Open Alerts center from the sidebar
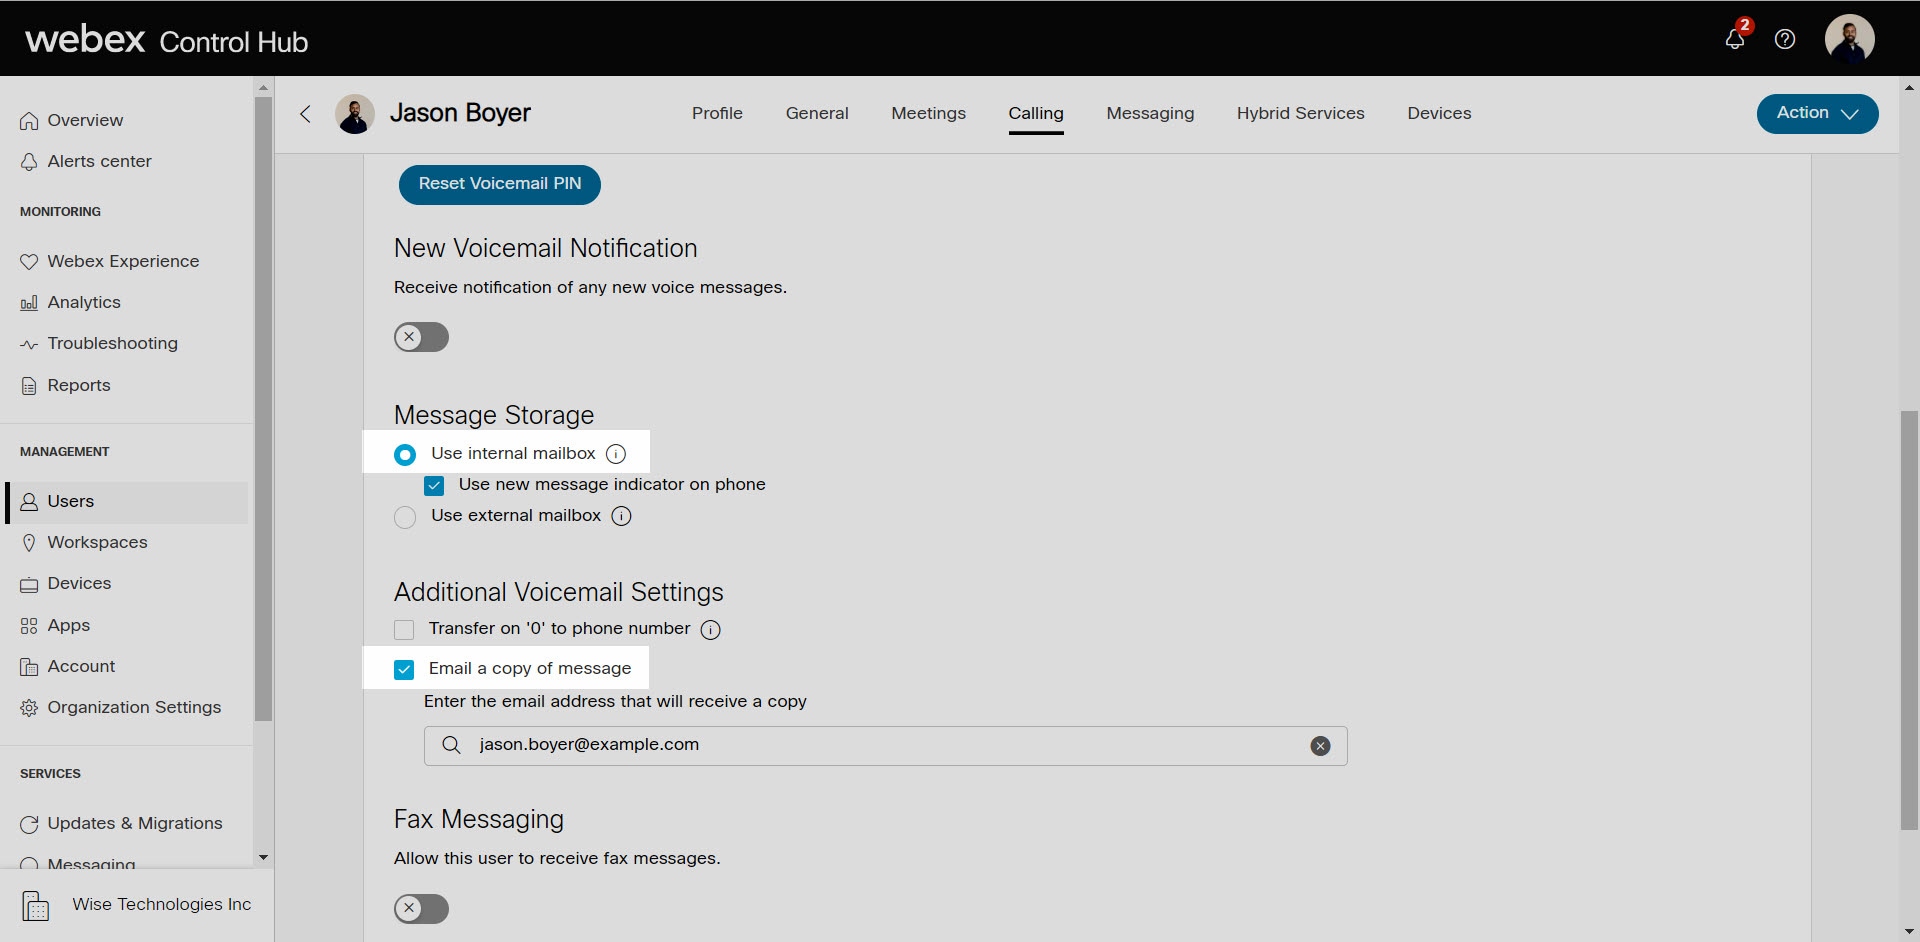The image size is (1920, 942). (x=98, y=161)
